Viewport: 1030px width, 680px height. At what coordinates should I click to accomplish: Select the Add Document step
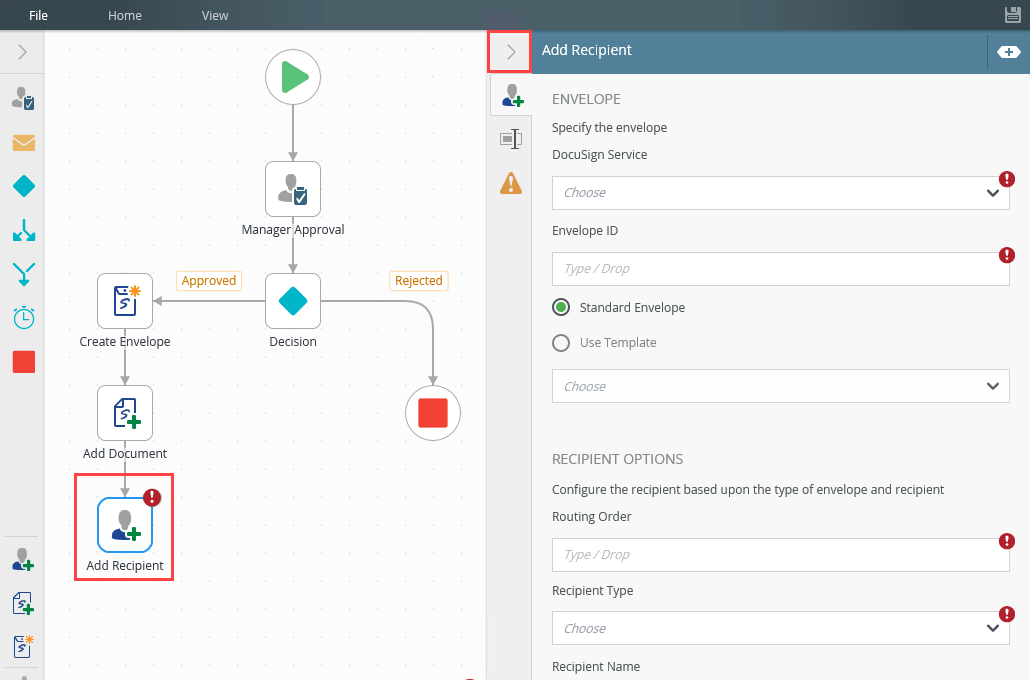click(125, 413)
